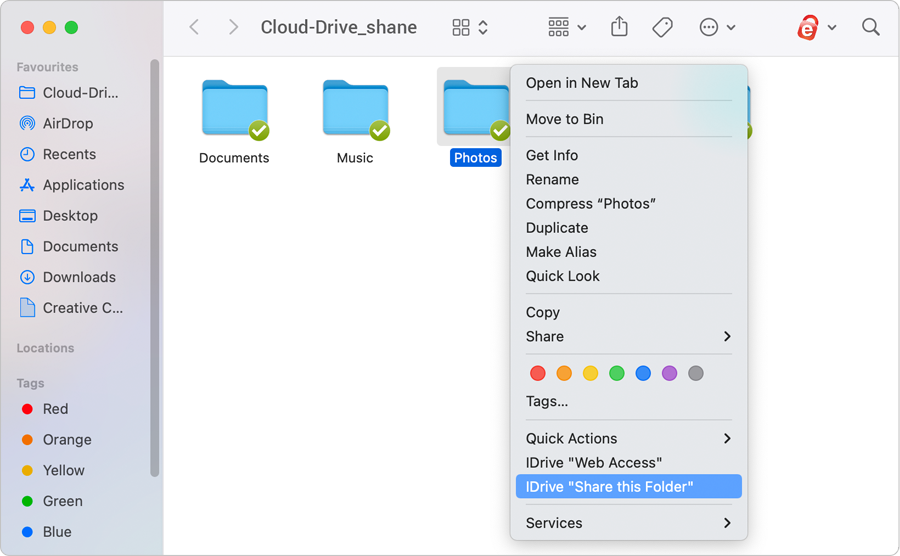Apply the yellow color tag swatch
The width and height of the screenshot is (900, 556).
tap(591, 374)
